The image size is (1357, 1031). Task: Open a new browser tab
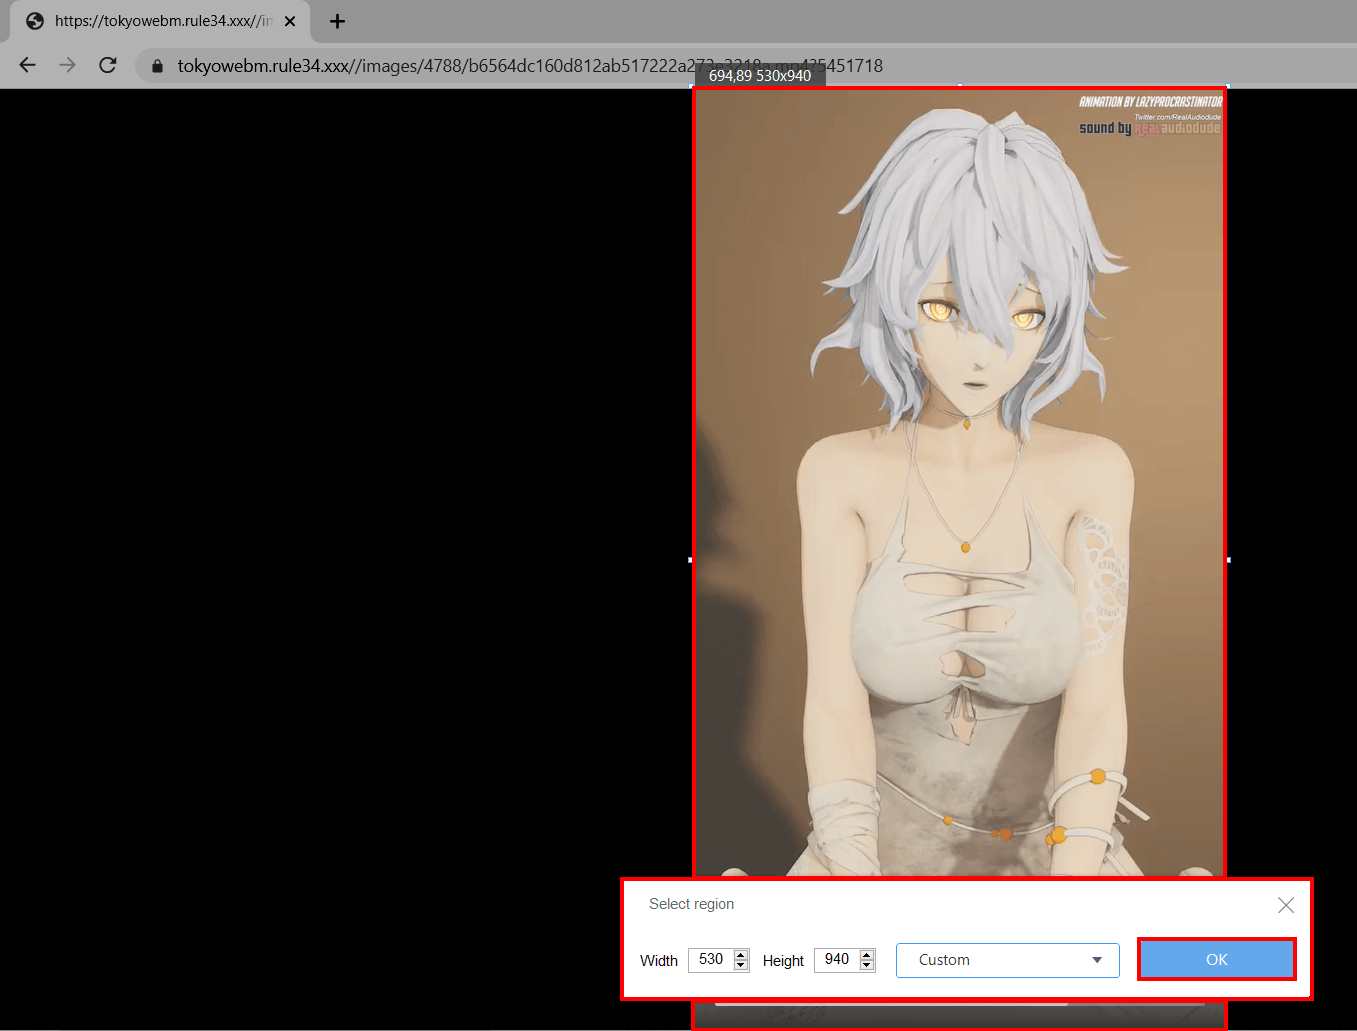pos(337,21)
